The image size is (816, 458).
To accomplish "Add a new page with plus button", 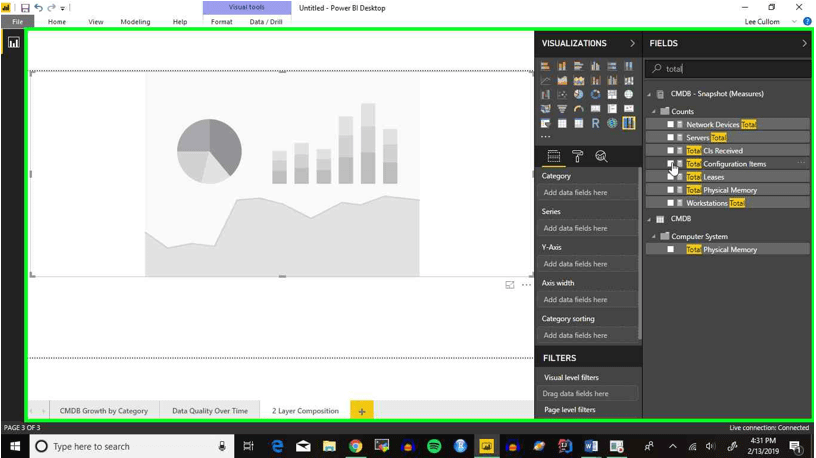I will pos(362,411).
